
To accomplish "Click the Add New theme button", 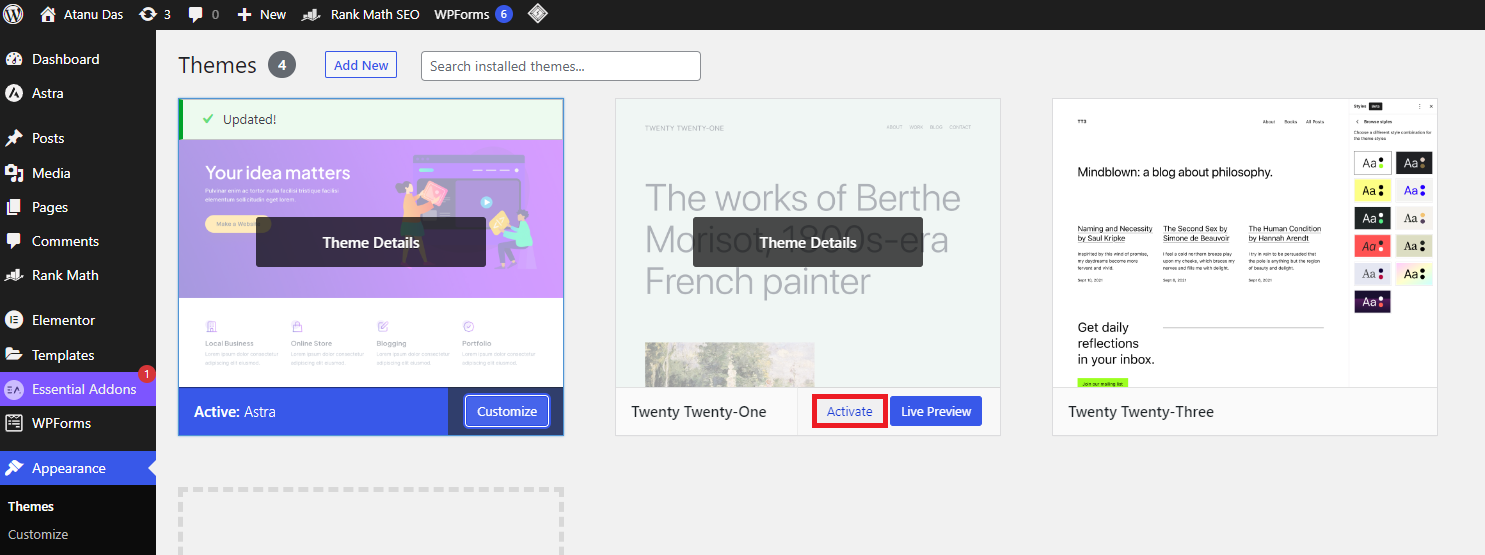I will (361, 65).
